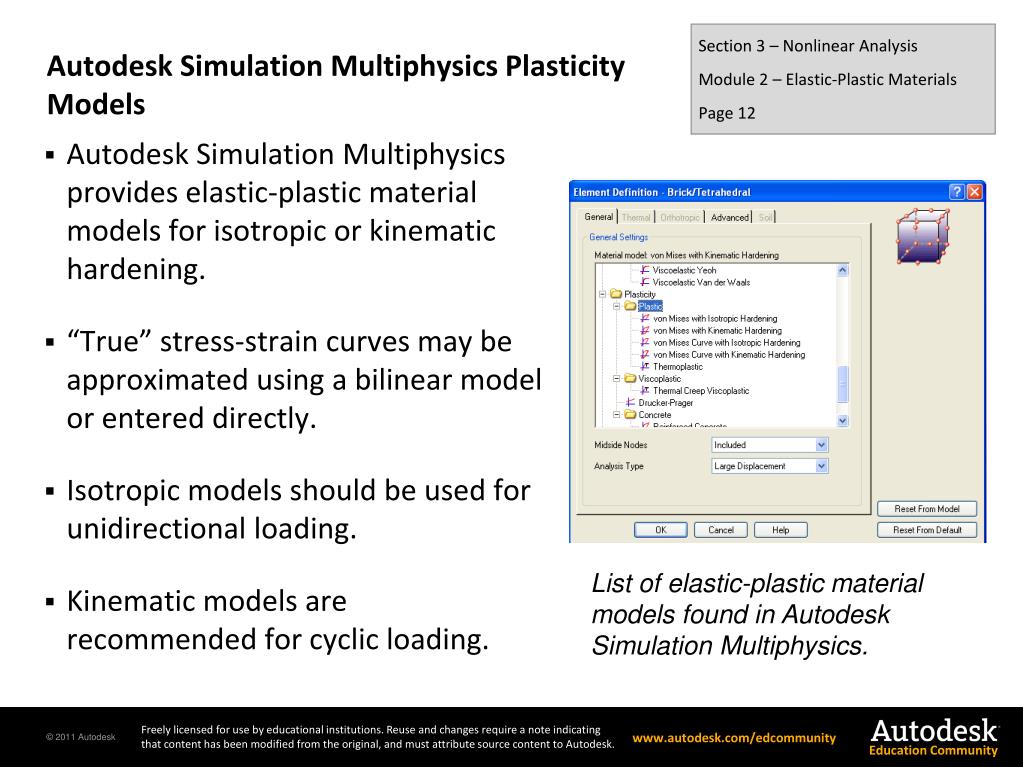Switch to the Thermal tab

(x=636, y=218)
